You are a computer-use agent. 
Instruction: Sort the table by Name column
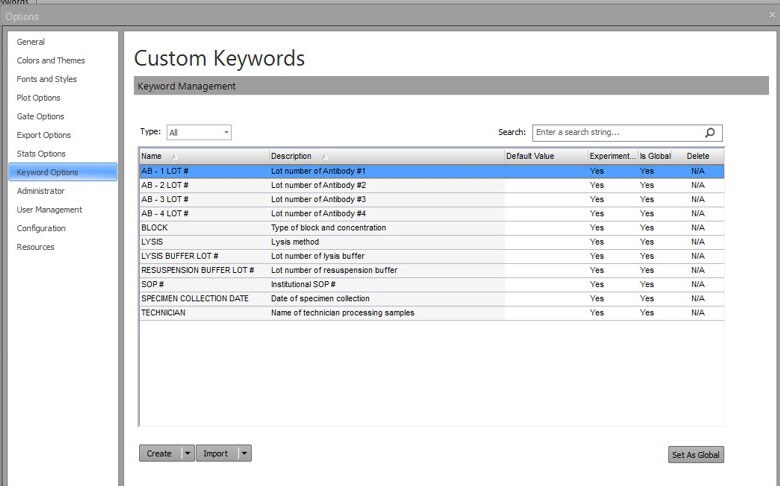152,156
